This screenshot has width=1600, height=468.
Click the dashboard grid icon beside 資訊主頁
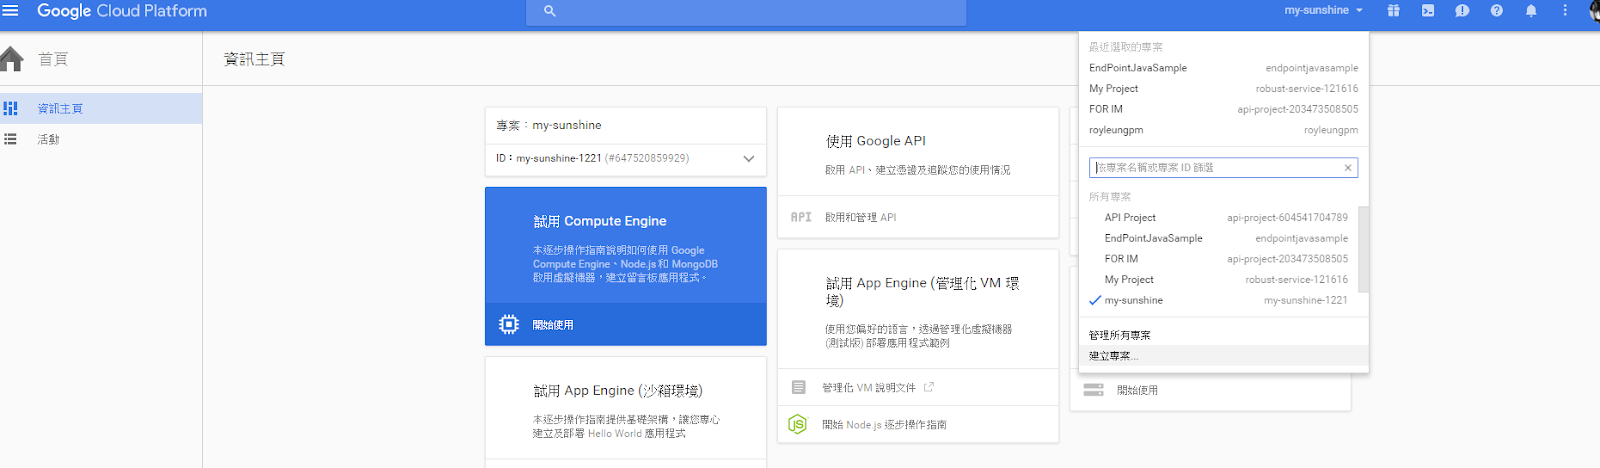10,108
